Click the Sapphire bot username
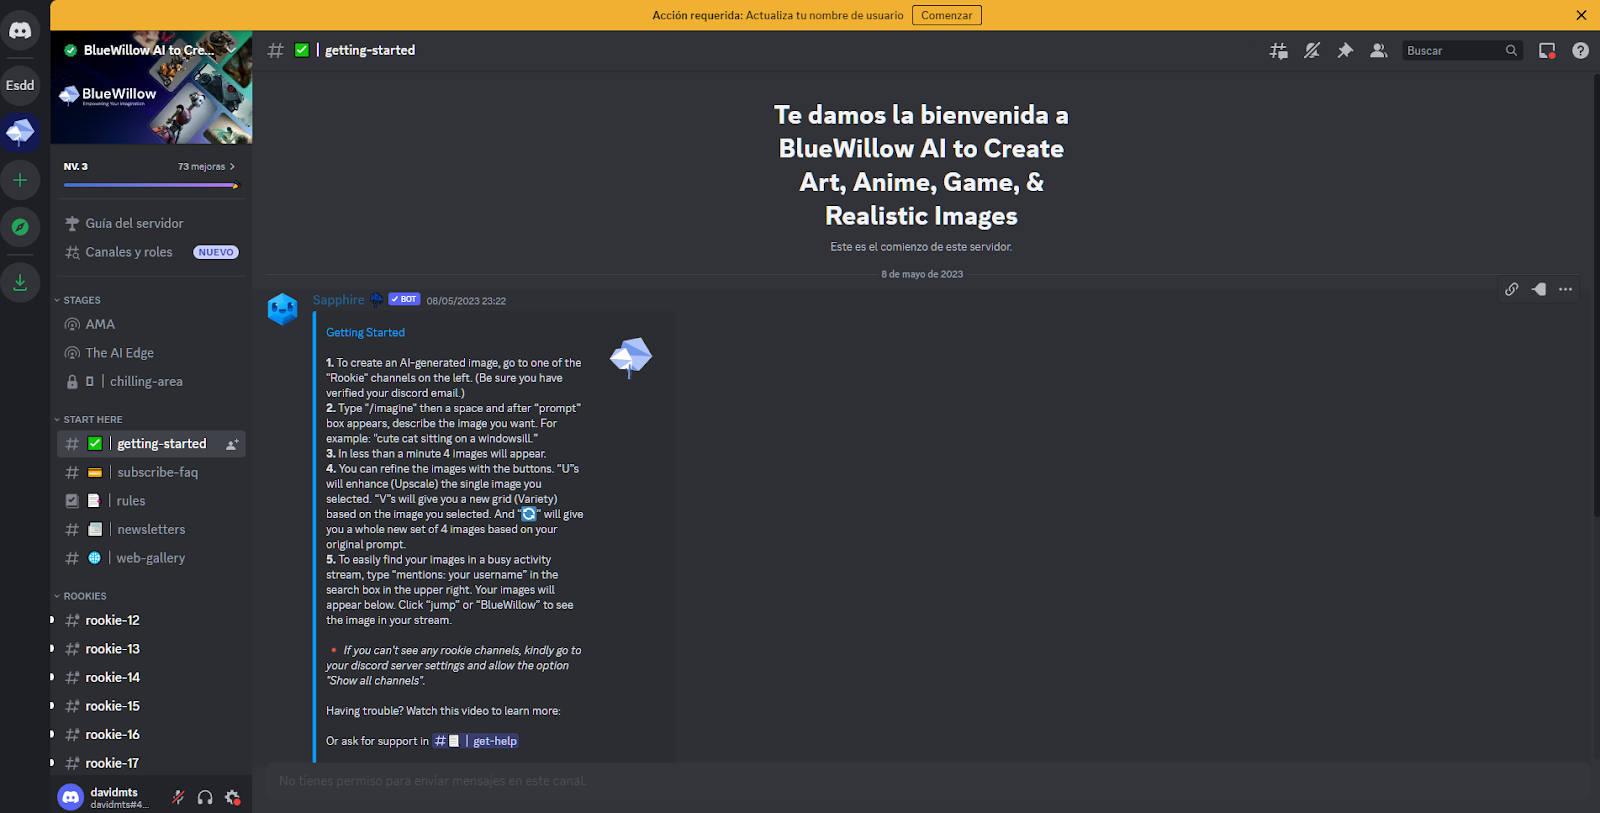The height and width of the screenshot is (813, 1600). [339, 300]
